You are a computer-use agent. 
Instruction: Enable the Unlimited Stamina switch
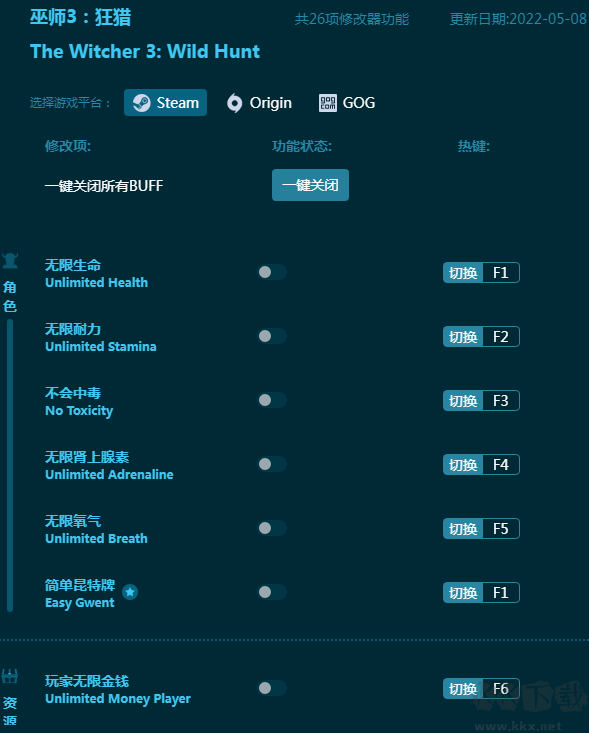[273, 336]
